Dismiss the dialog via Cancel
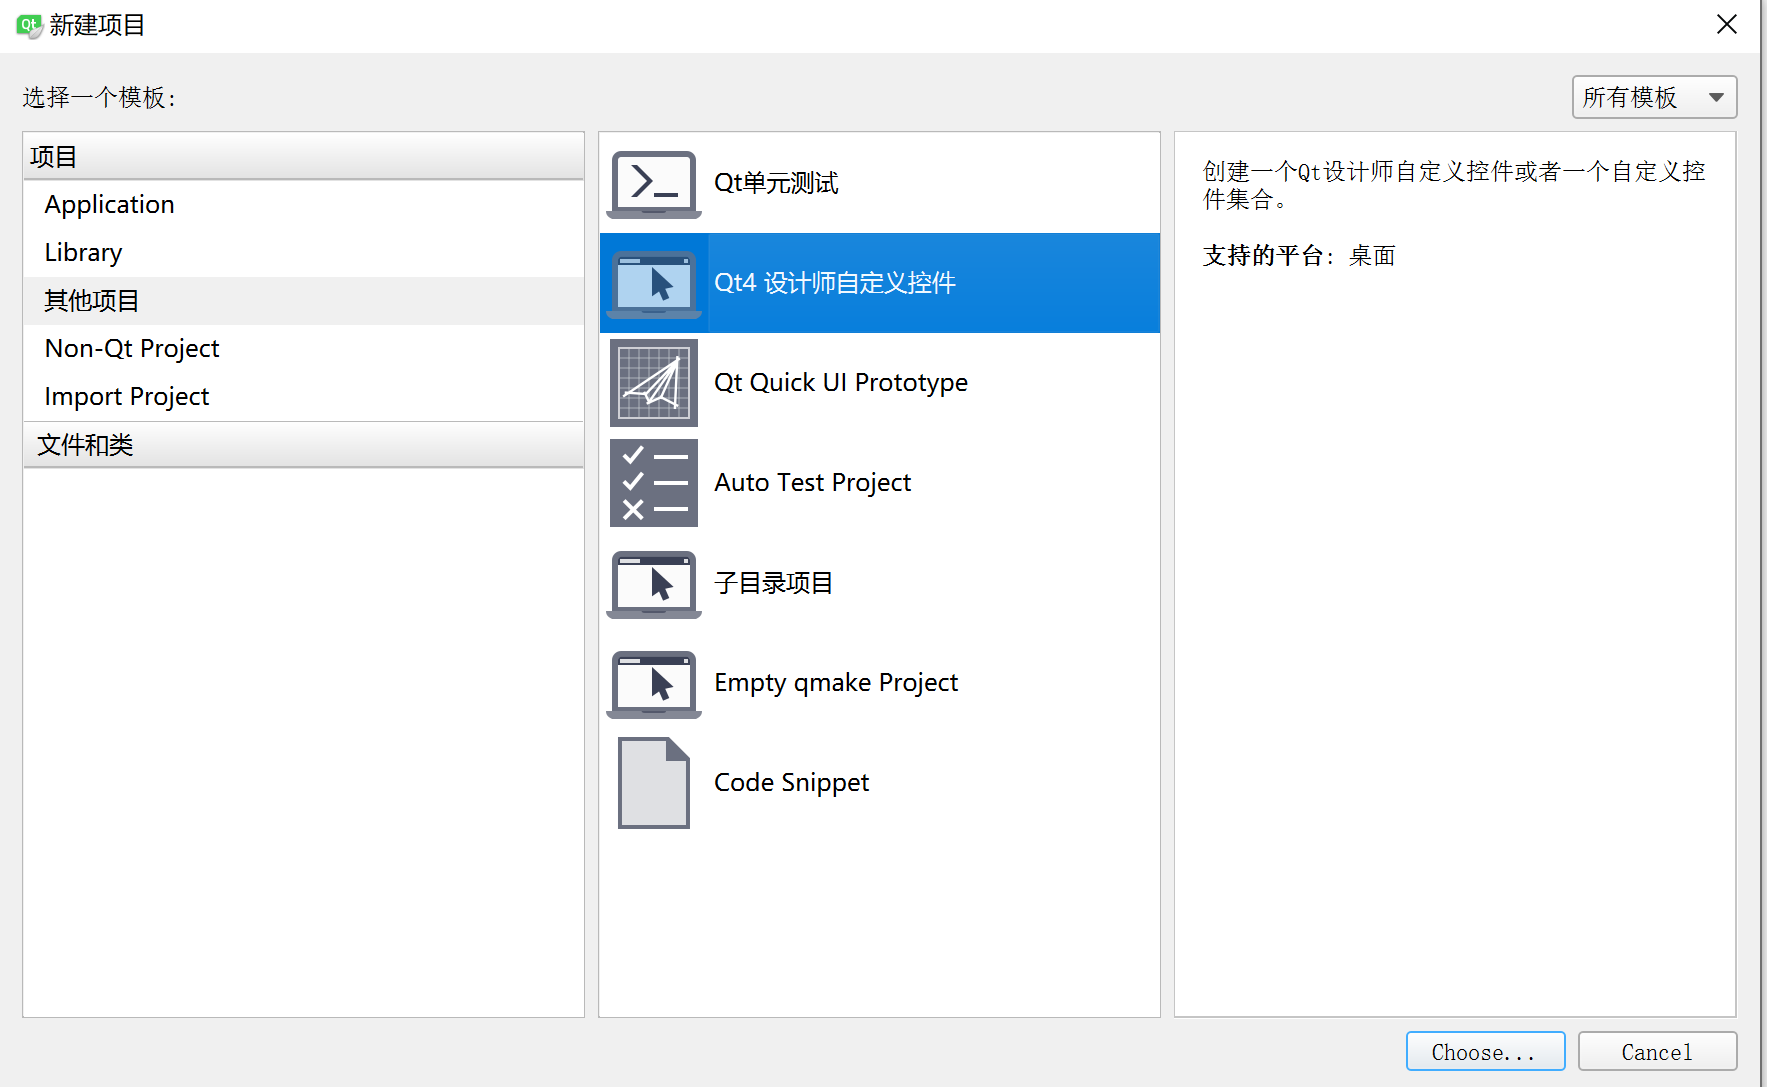The height and width of the screenshot is (1087, 1767). 1657,1051
